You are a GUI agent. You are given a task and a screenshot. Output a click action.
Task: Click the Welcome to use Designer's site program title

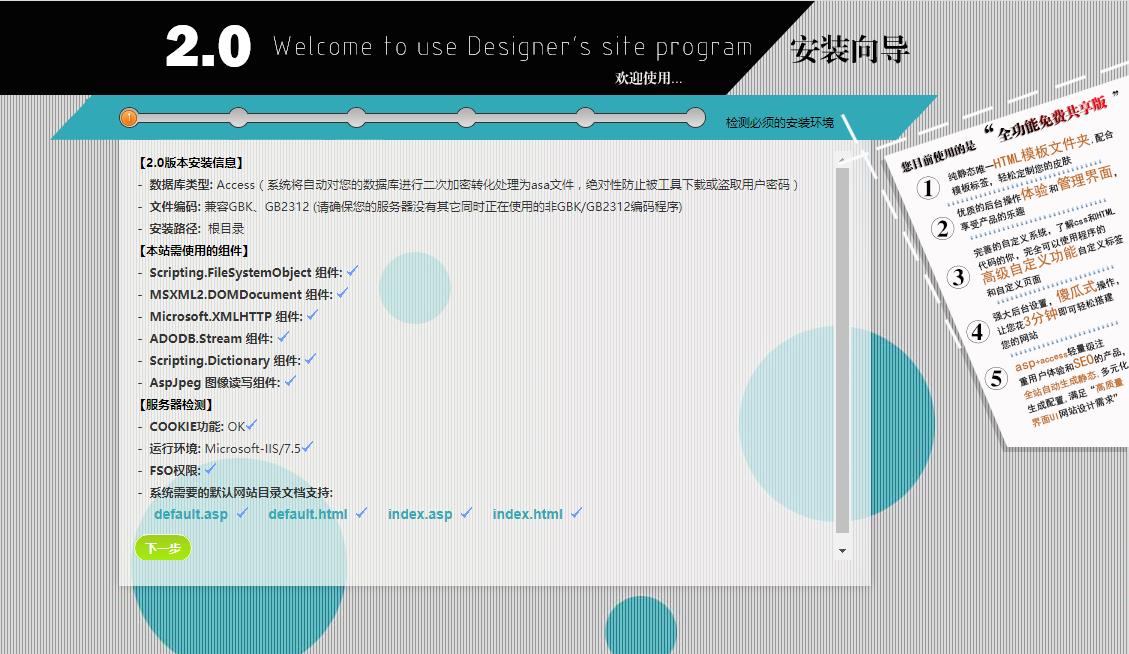tap(513, 47)
